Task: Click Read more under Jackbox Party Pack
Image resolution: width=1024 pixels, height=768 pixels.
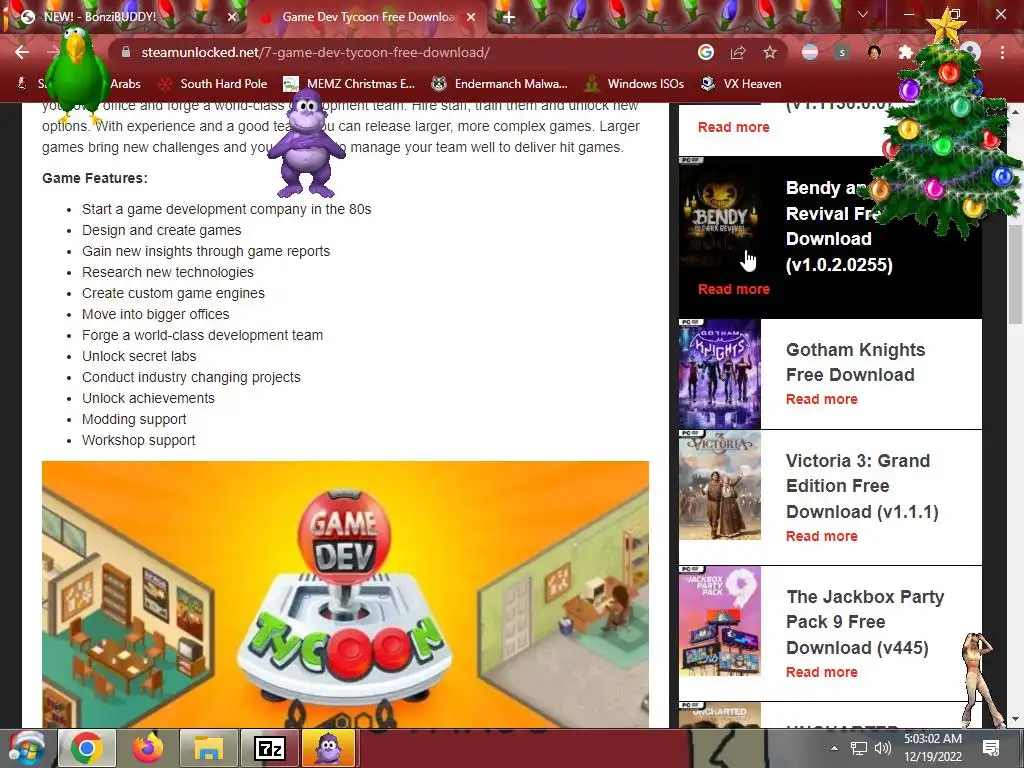Action: [822, 672]
